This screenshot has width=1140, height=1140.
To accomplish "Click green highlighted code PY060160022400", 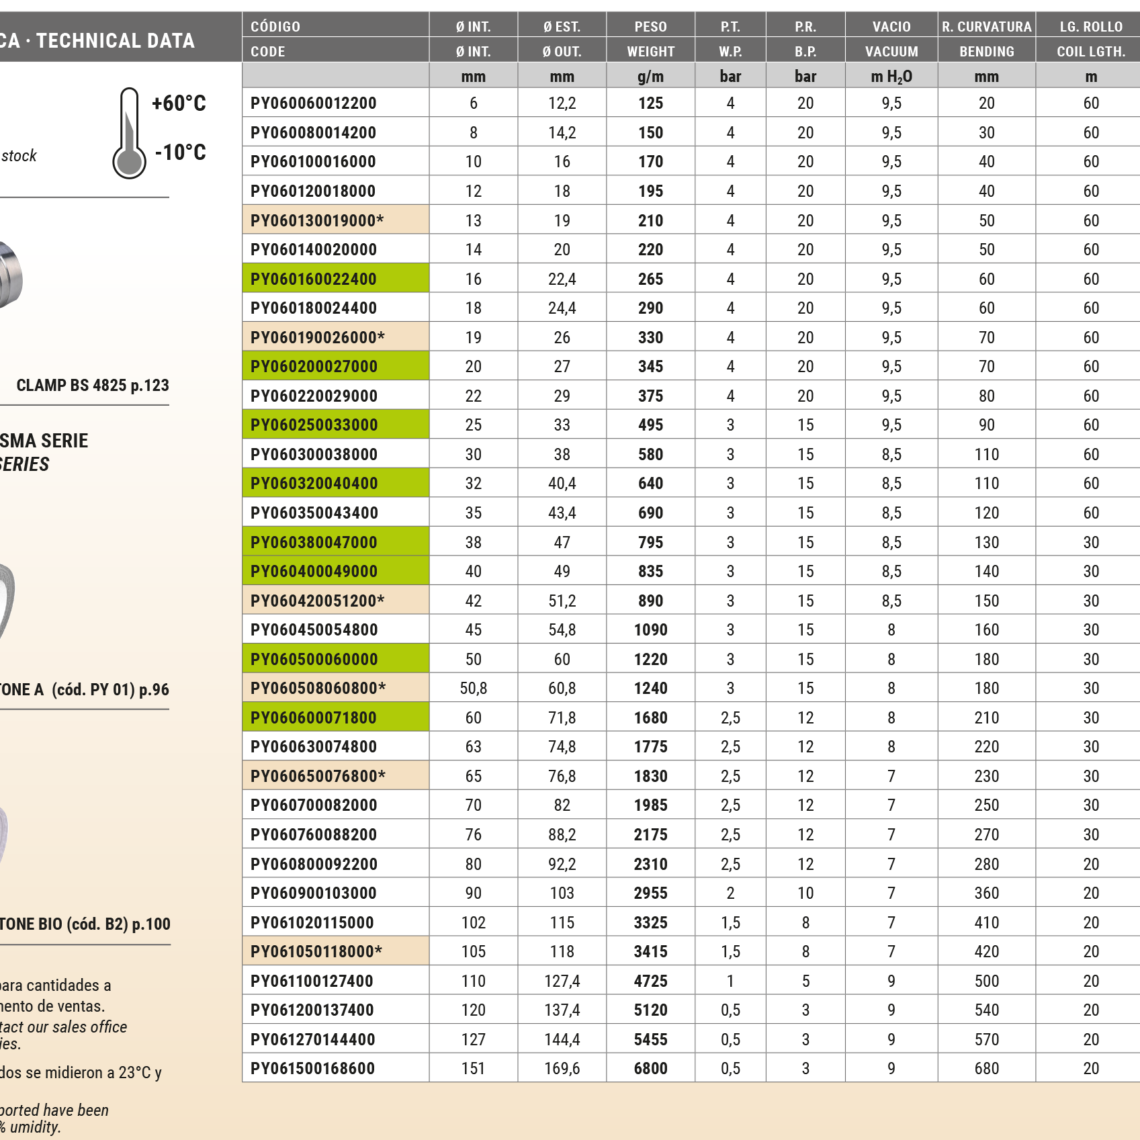I will 314,279.
